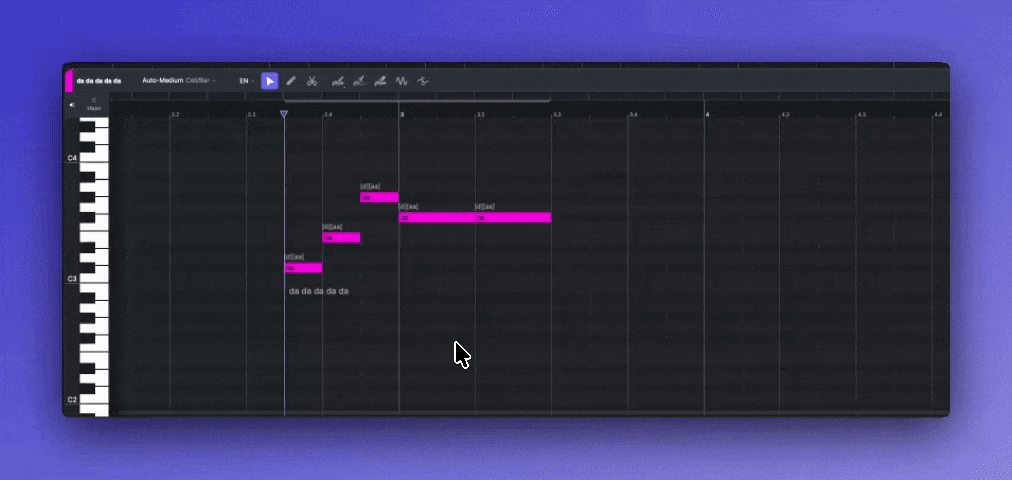Click the second pitch curve tool
Image resolution: width=1012 pixels, height=480 pixels.
pos(359,81)
